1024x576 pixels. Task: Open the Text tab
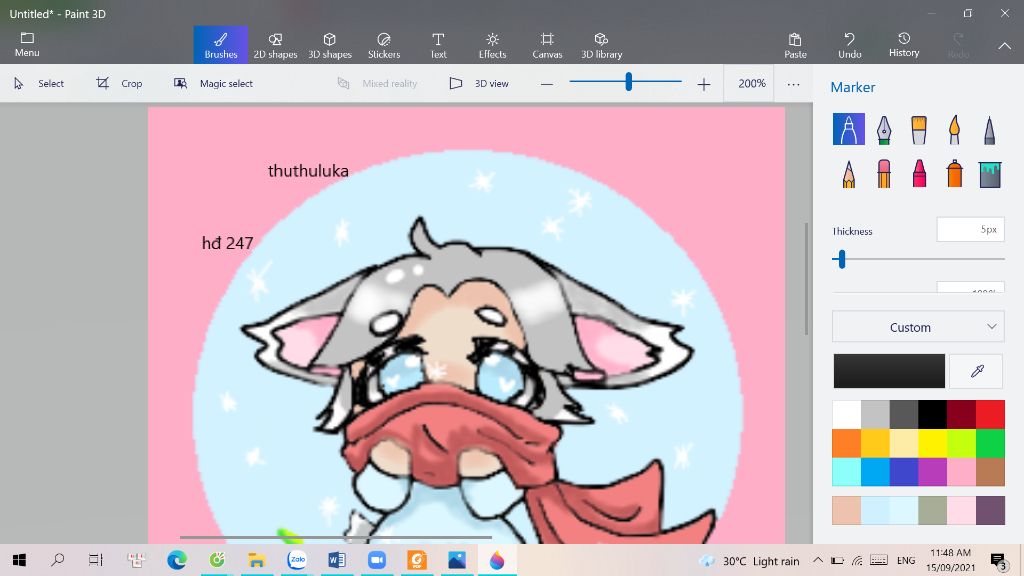coord(438,45)
